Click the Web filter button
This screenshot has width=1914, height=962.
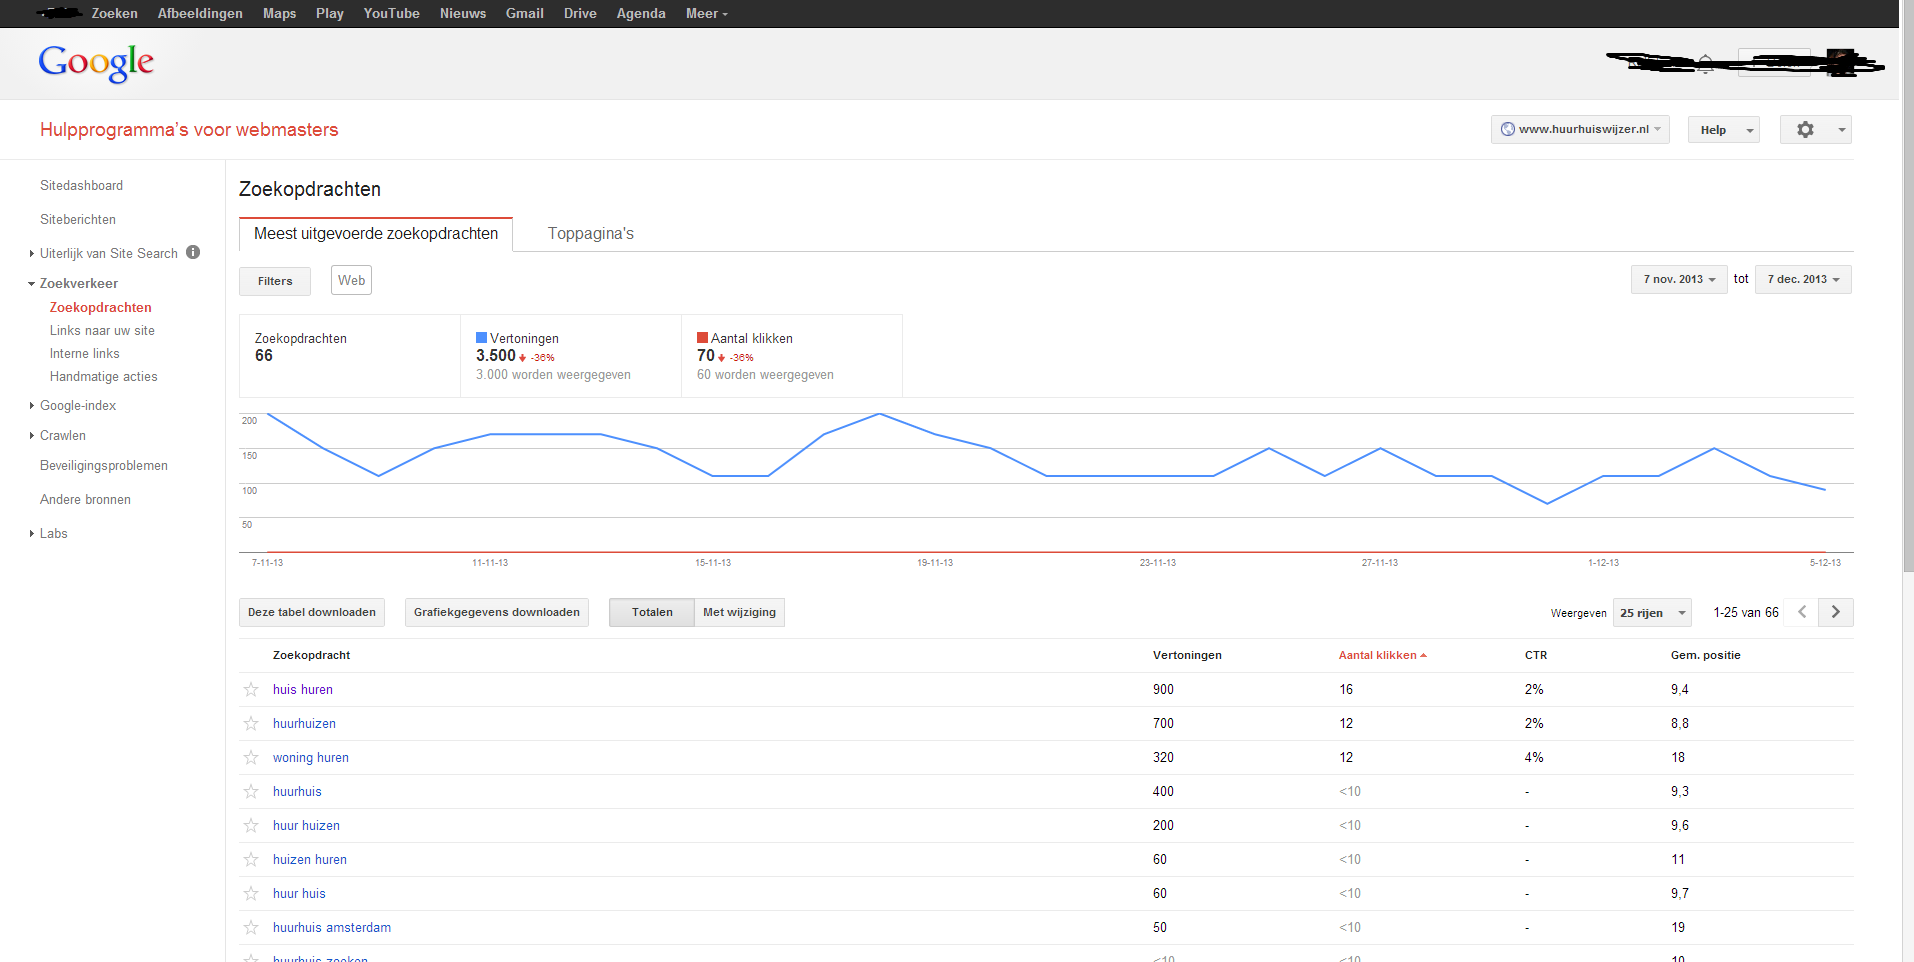(x=351, y=280)
